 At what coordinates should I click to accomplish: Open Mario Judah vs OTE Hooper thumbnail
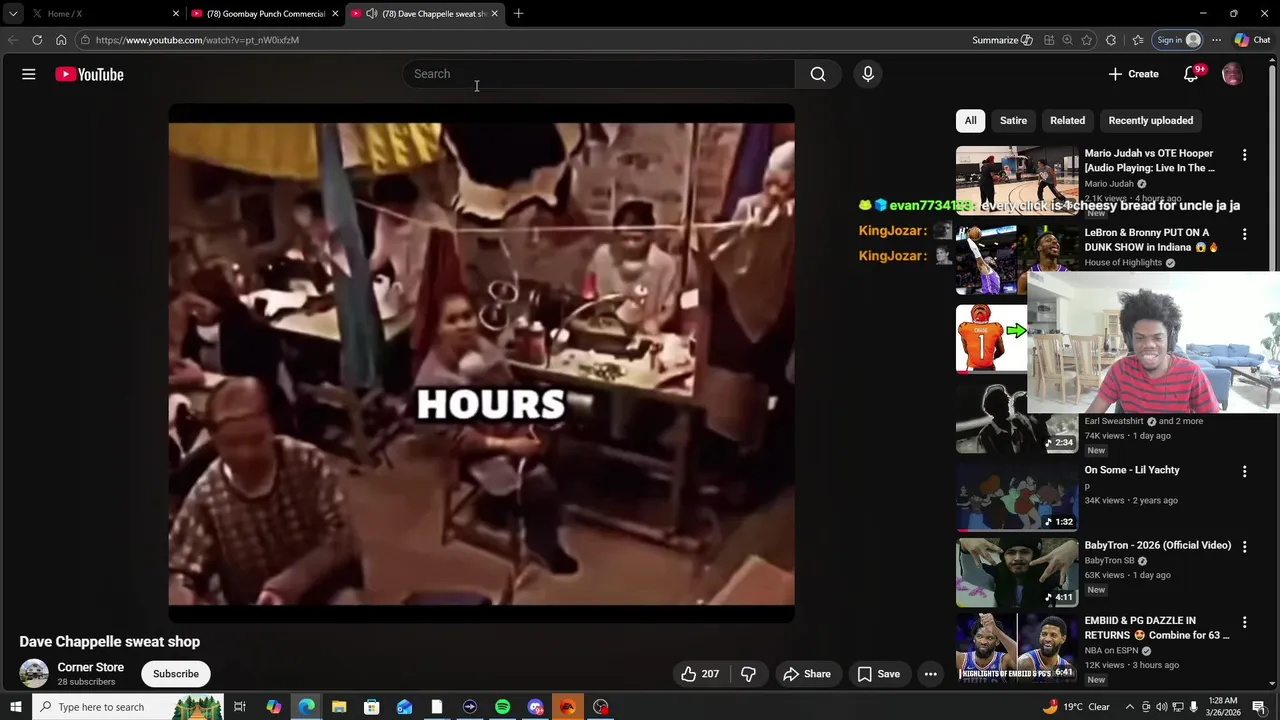[x=1017, y=180]
